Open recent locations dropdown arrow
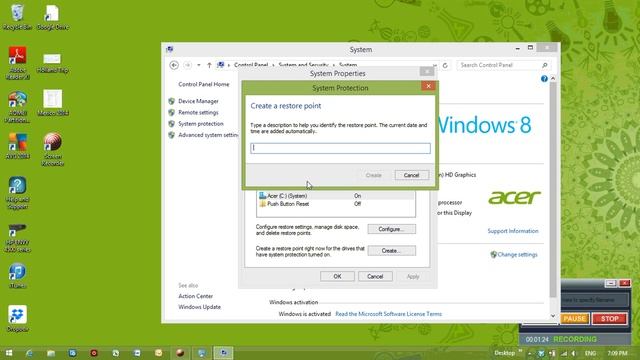Viewport: 640px width, 360px height. pos(199,65)
